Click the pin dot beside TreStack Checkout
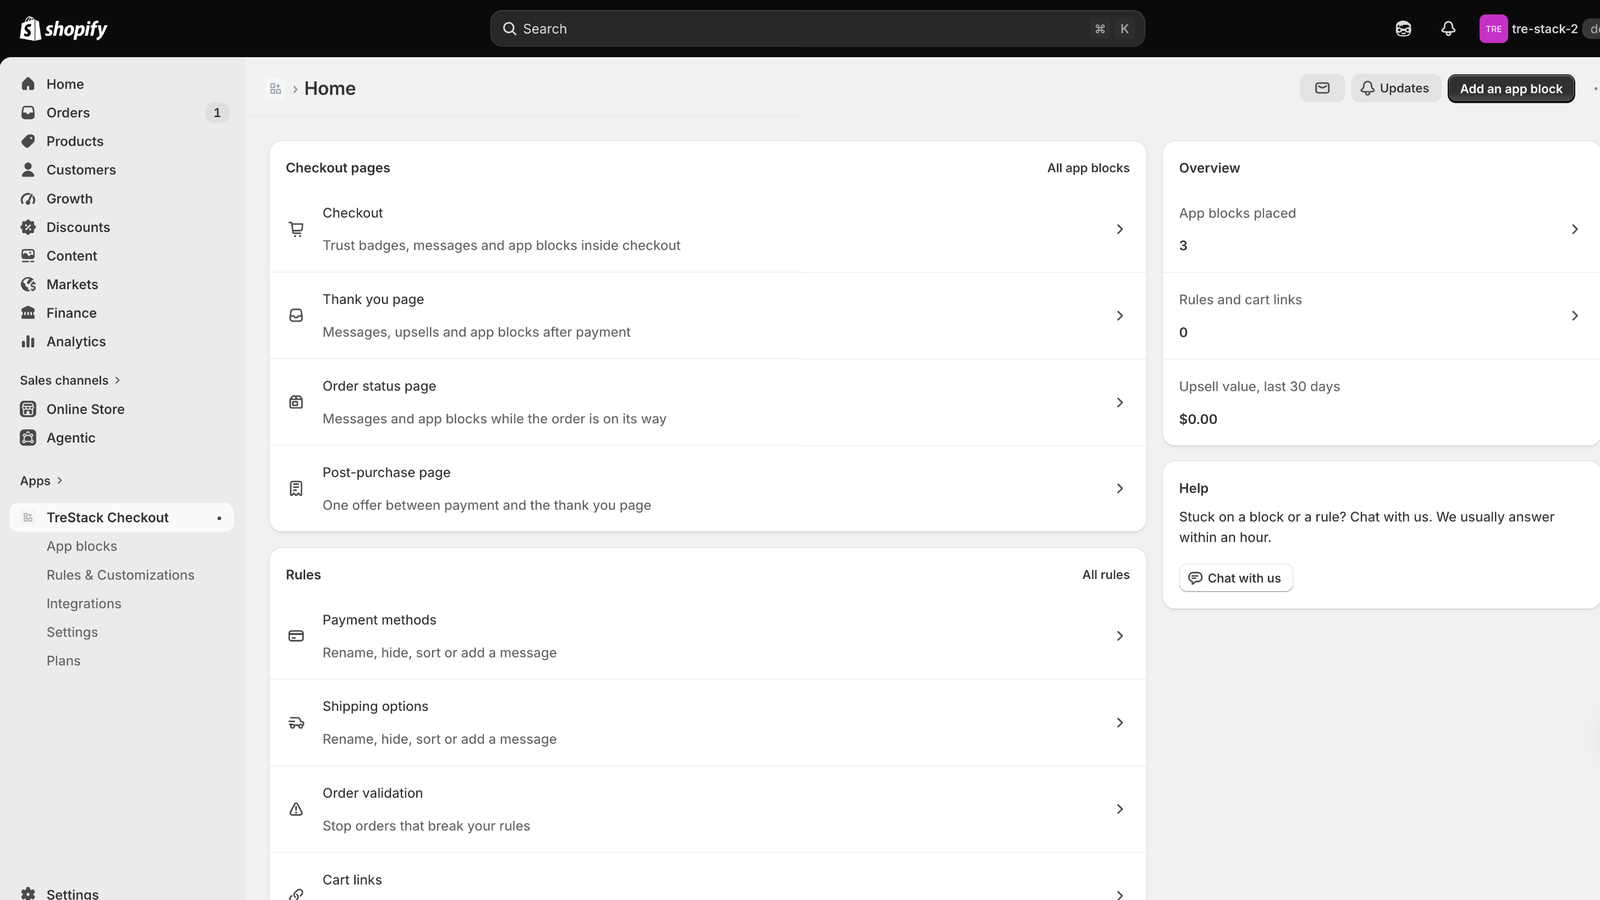1600x900 pixels. 219,518
